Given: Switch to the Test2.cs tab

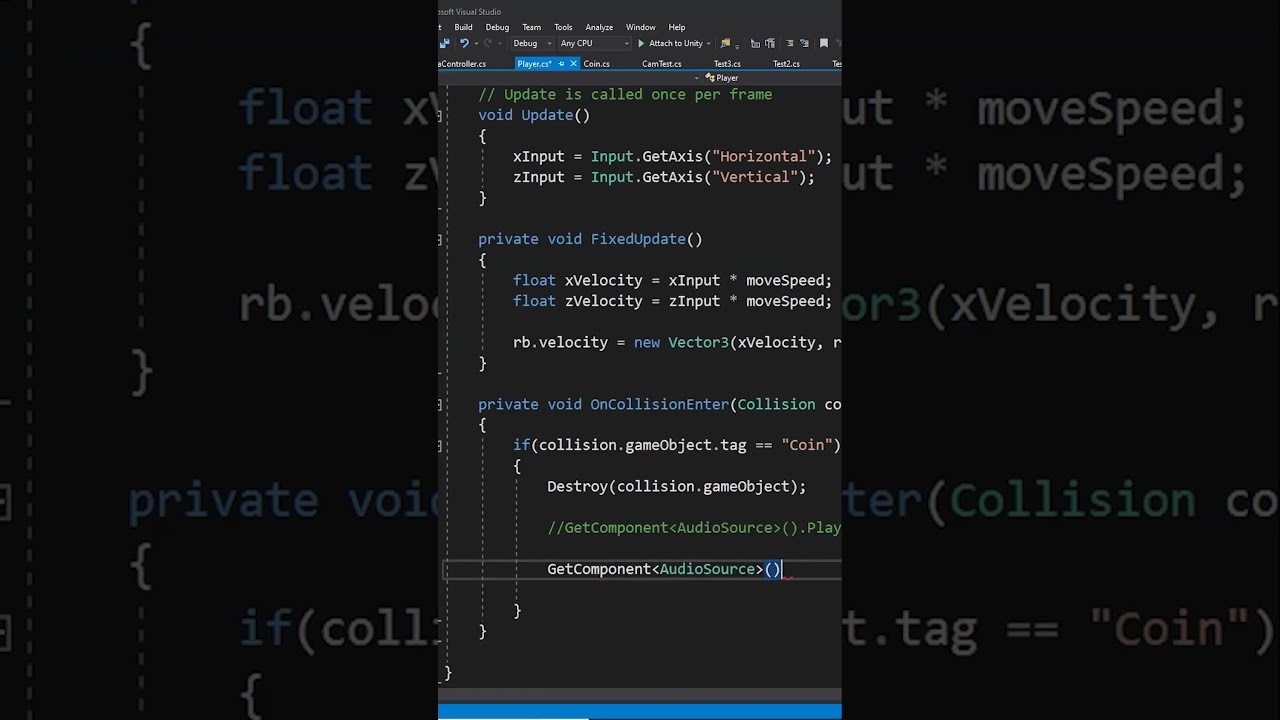Looking at the screenshot, I should (786, 64).
